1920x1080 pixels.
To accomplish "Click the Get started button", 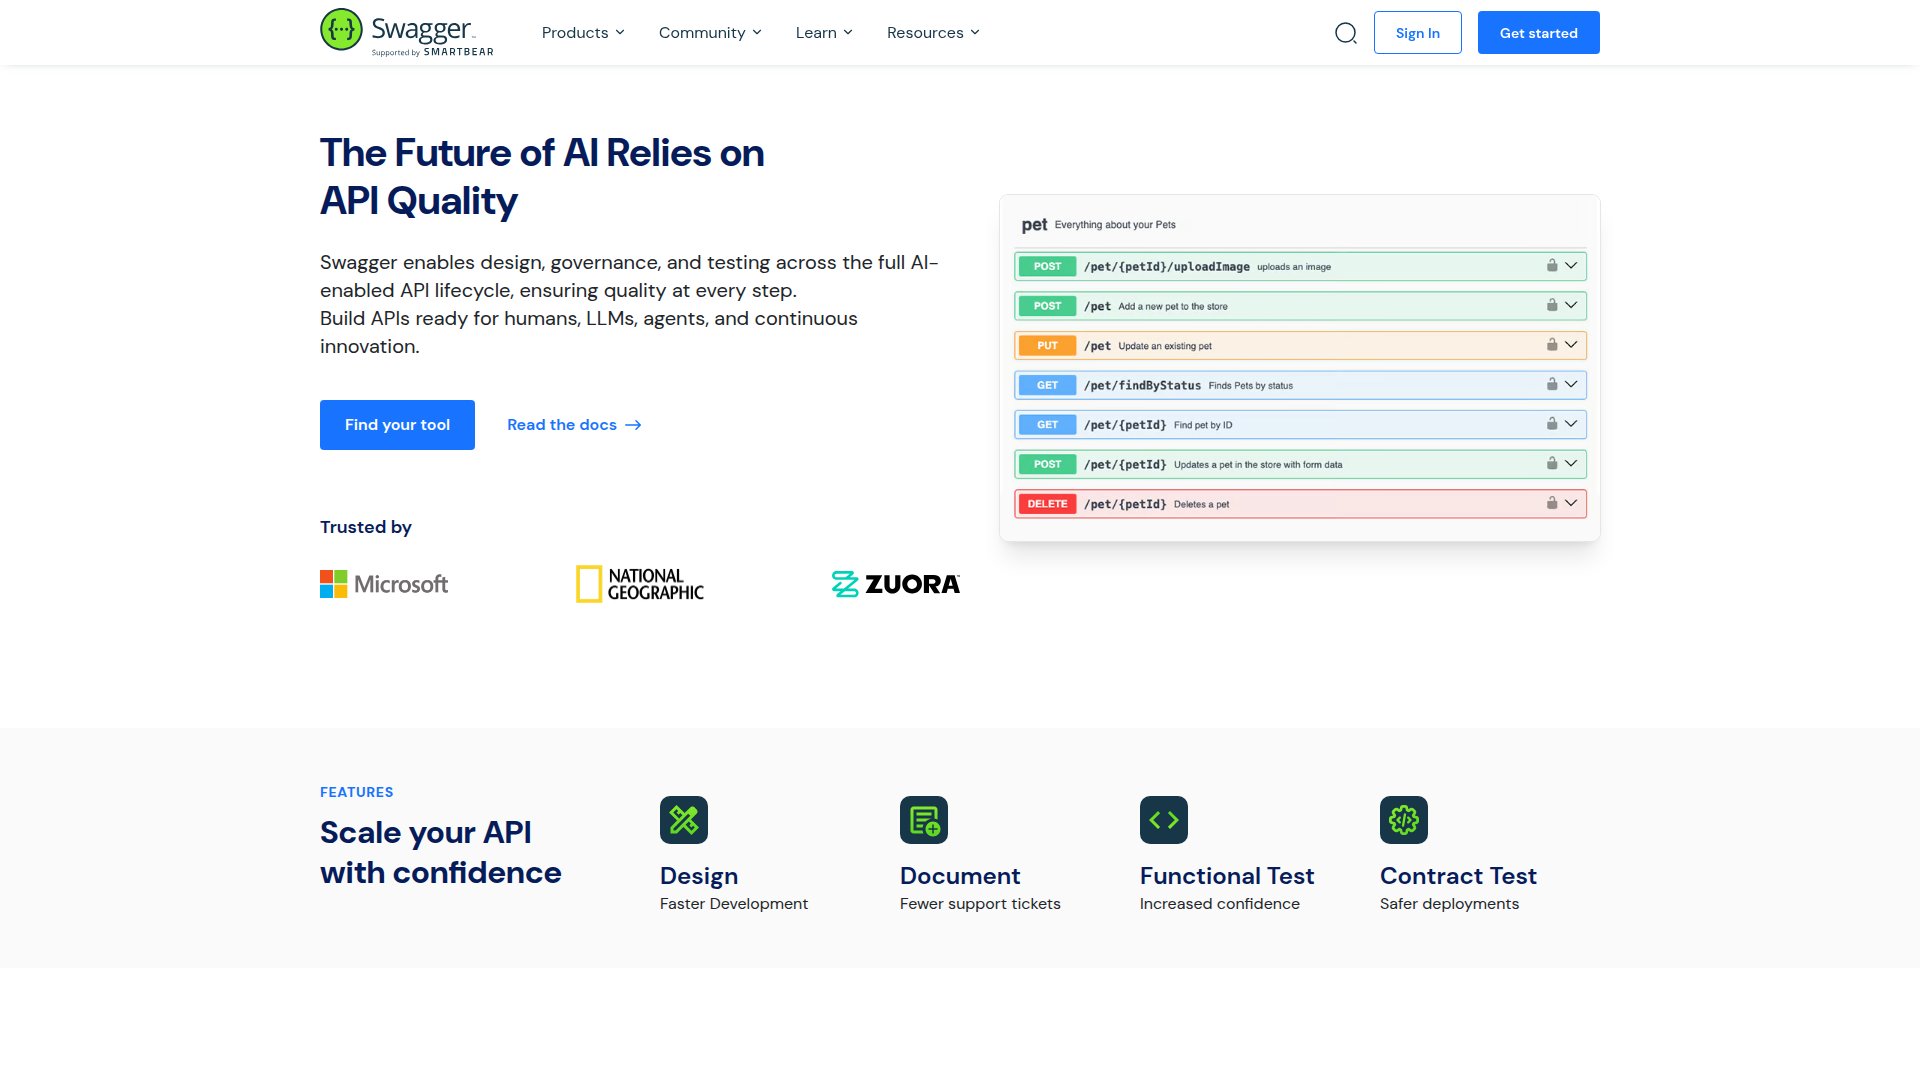I will click(x=1539, y=33).
